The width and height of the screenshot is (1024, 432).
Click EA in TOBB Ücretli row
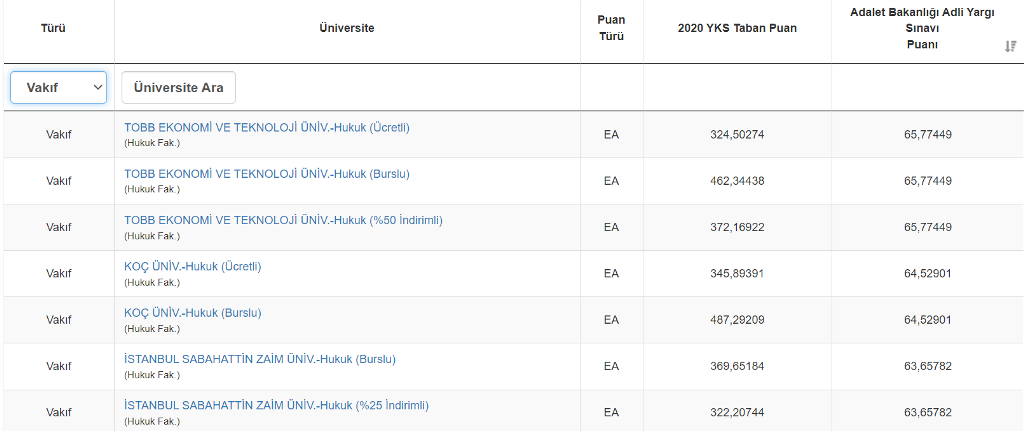coord(611,134)
